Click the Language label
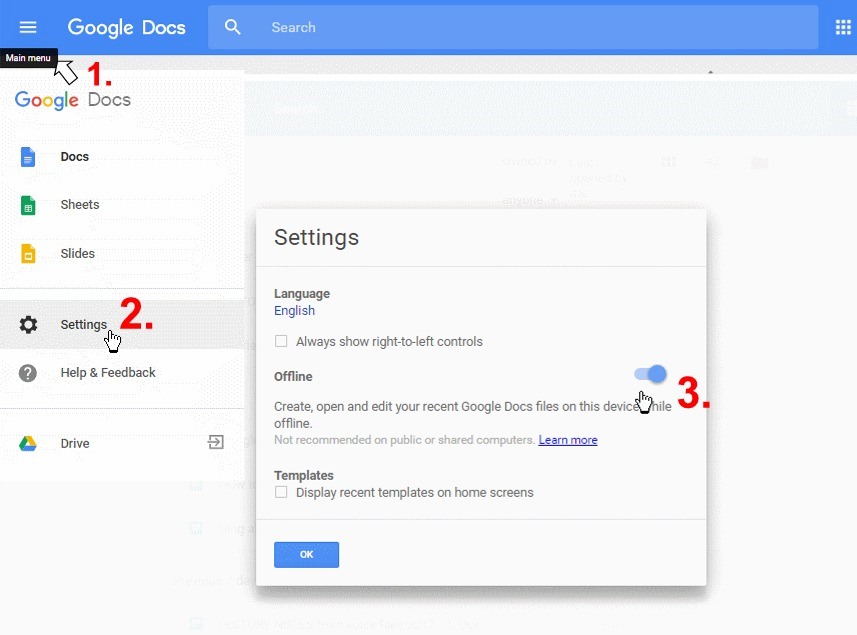The width and height of the screenshot is (857, 635). [x=302, y=293]
